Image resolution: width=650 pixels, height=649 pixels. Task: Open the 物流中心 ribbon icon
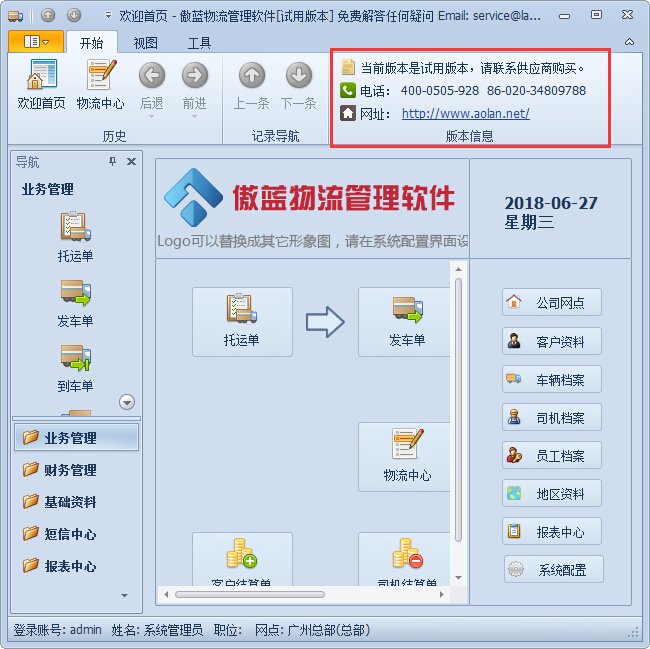point(100,85)
